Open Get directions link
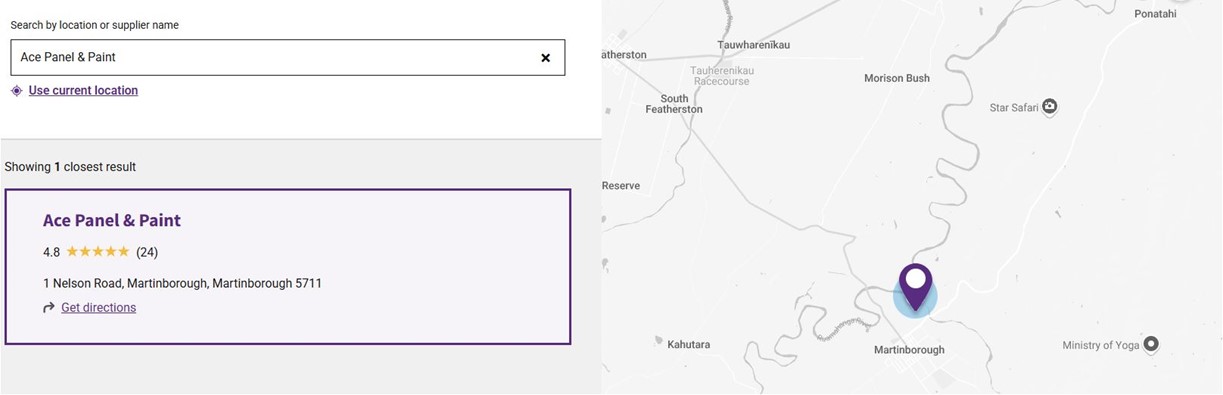This screenshot has height=395, width=1223. [x=98, y=308]
